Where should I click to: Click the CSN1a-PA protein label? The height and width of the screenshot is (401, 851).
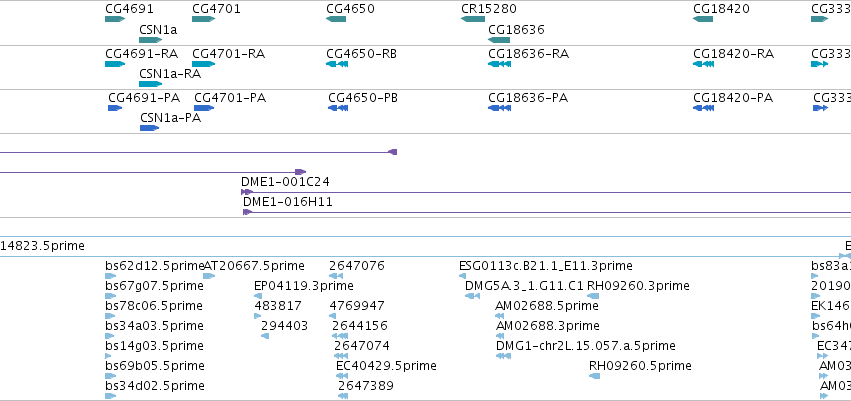[x=170, y=118]
